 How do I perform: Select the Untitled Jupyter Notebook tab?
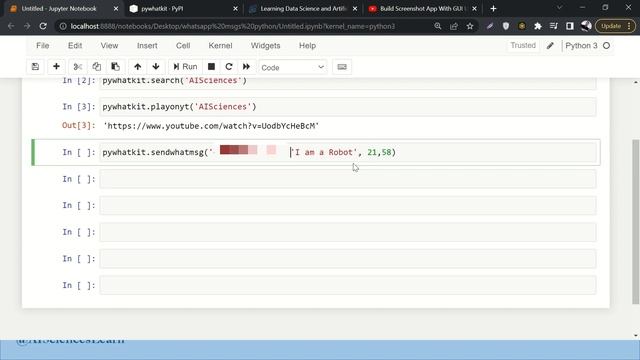click(x=63, y=9)
